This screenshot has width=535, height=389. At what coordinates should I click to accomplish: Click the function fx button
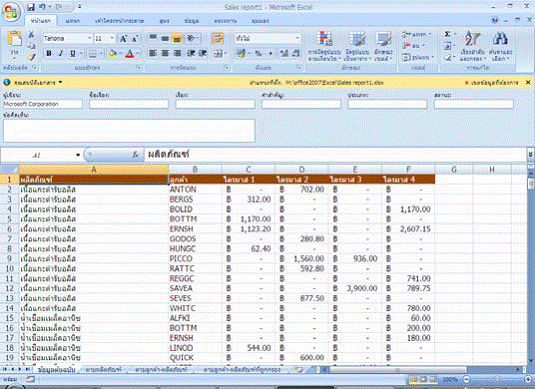[135, 155]
